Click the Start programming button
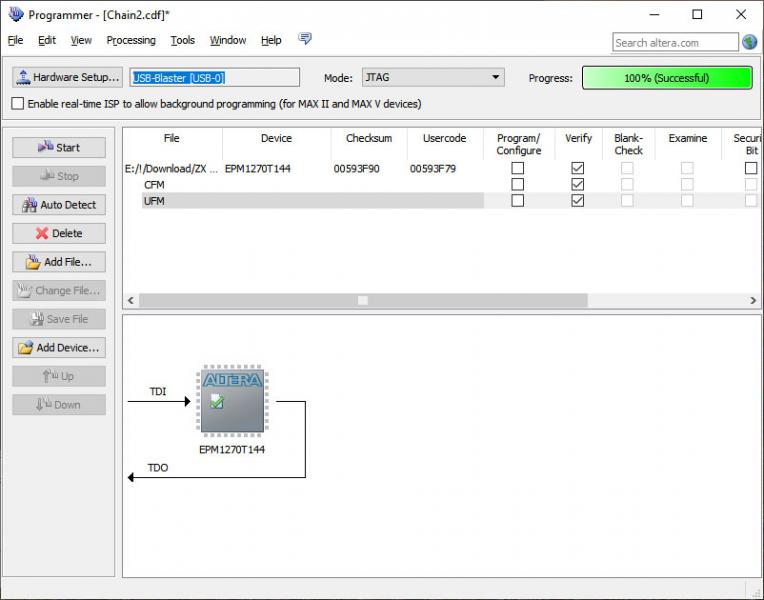Screen dimensions: 764x600 (x=59, y=147)
